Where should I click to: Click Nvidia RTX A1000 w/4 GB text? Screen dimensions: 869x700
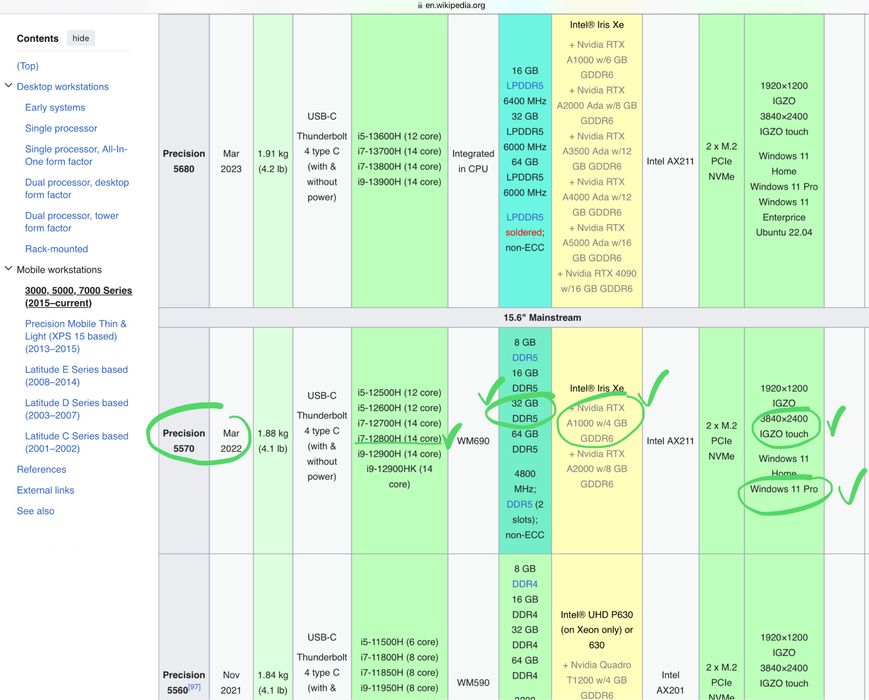coord(597,423)
